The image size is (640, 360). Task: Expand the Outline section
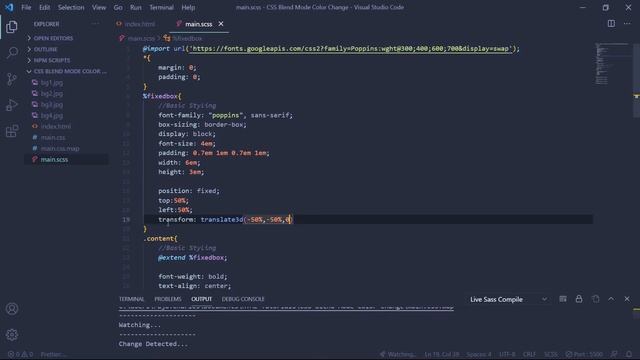[45, 49]
